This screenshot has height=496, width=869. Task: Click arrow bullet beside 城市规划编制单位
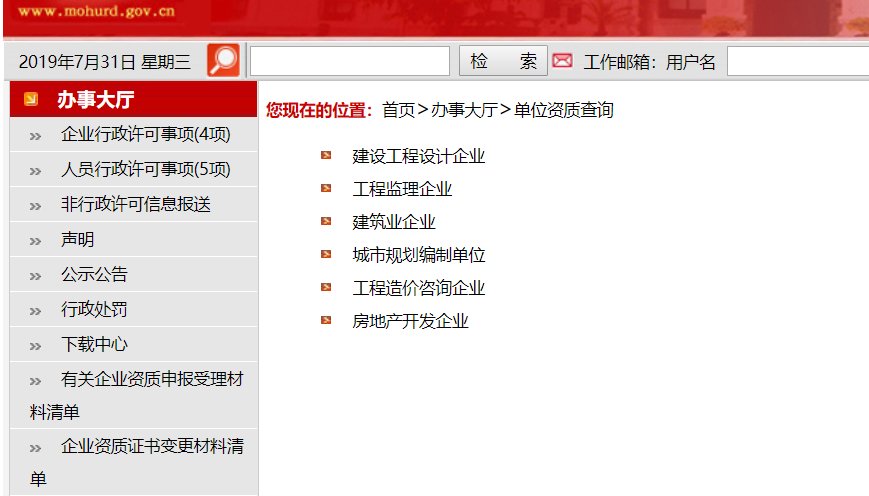(x=326, y=254)
